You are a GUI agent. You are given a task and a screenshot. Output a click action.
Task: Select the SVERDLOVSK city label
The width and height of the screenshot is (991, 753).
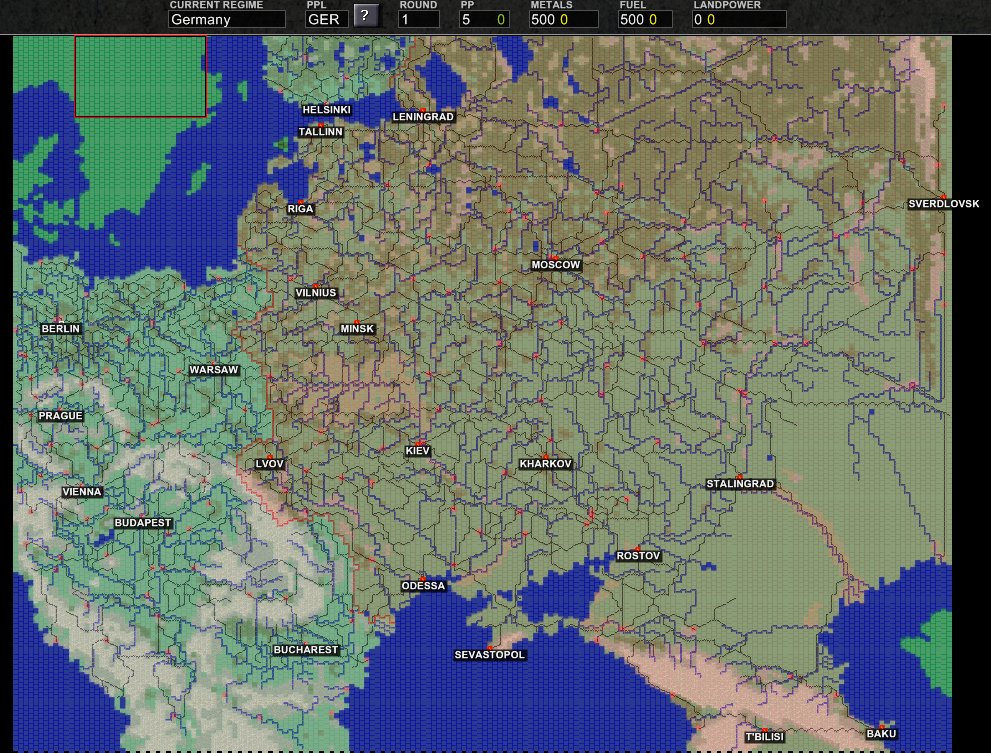click(944, 204)
